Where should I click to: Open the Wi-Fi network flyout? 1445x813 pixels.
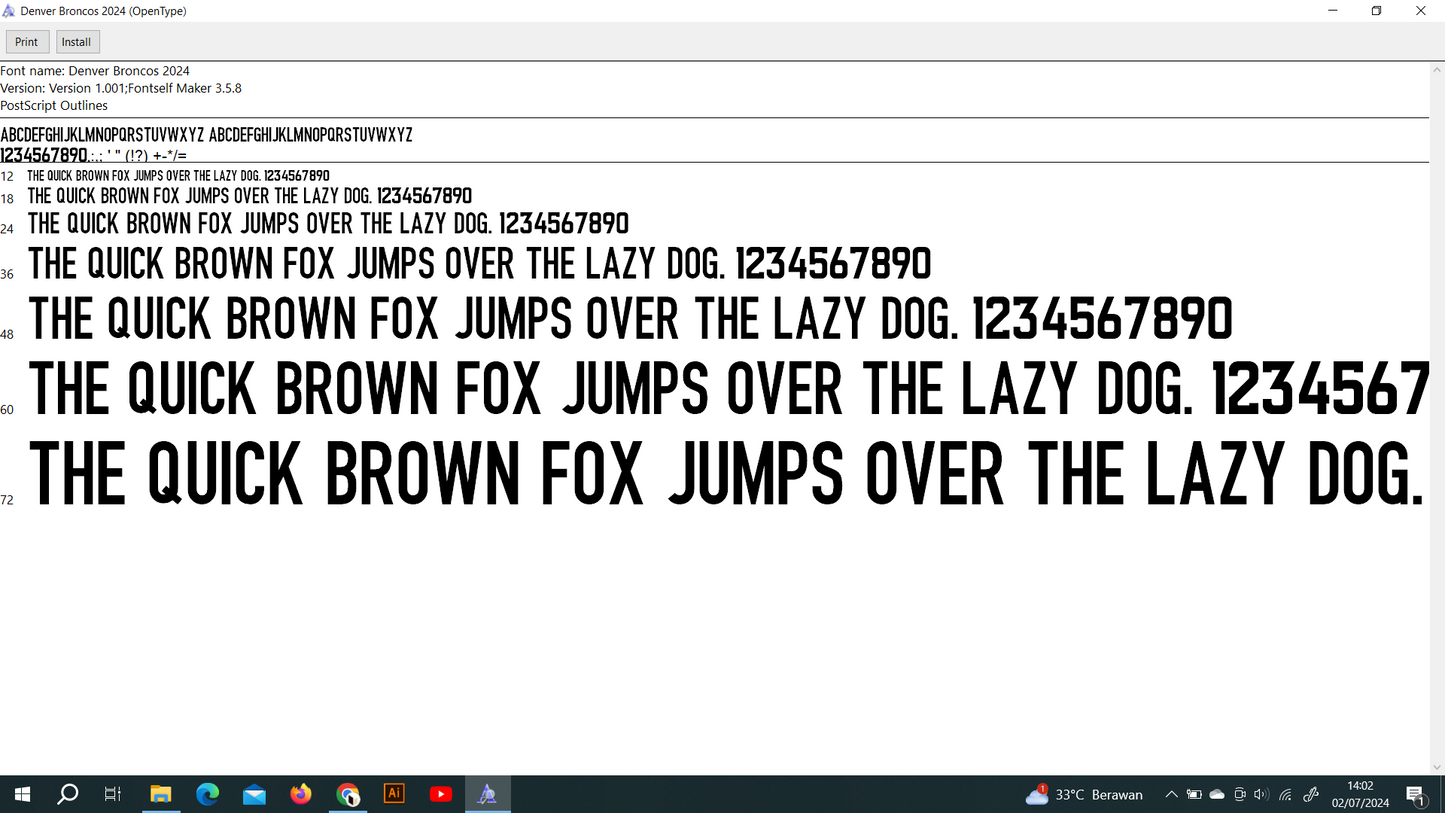[x=1286, y=795]
